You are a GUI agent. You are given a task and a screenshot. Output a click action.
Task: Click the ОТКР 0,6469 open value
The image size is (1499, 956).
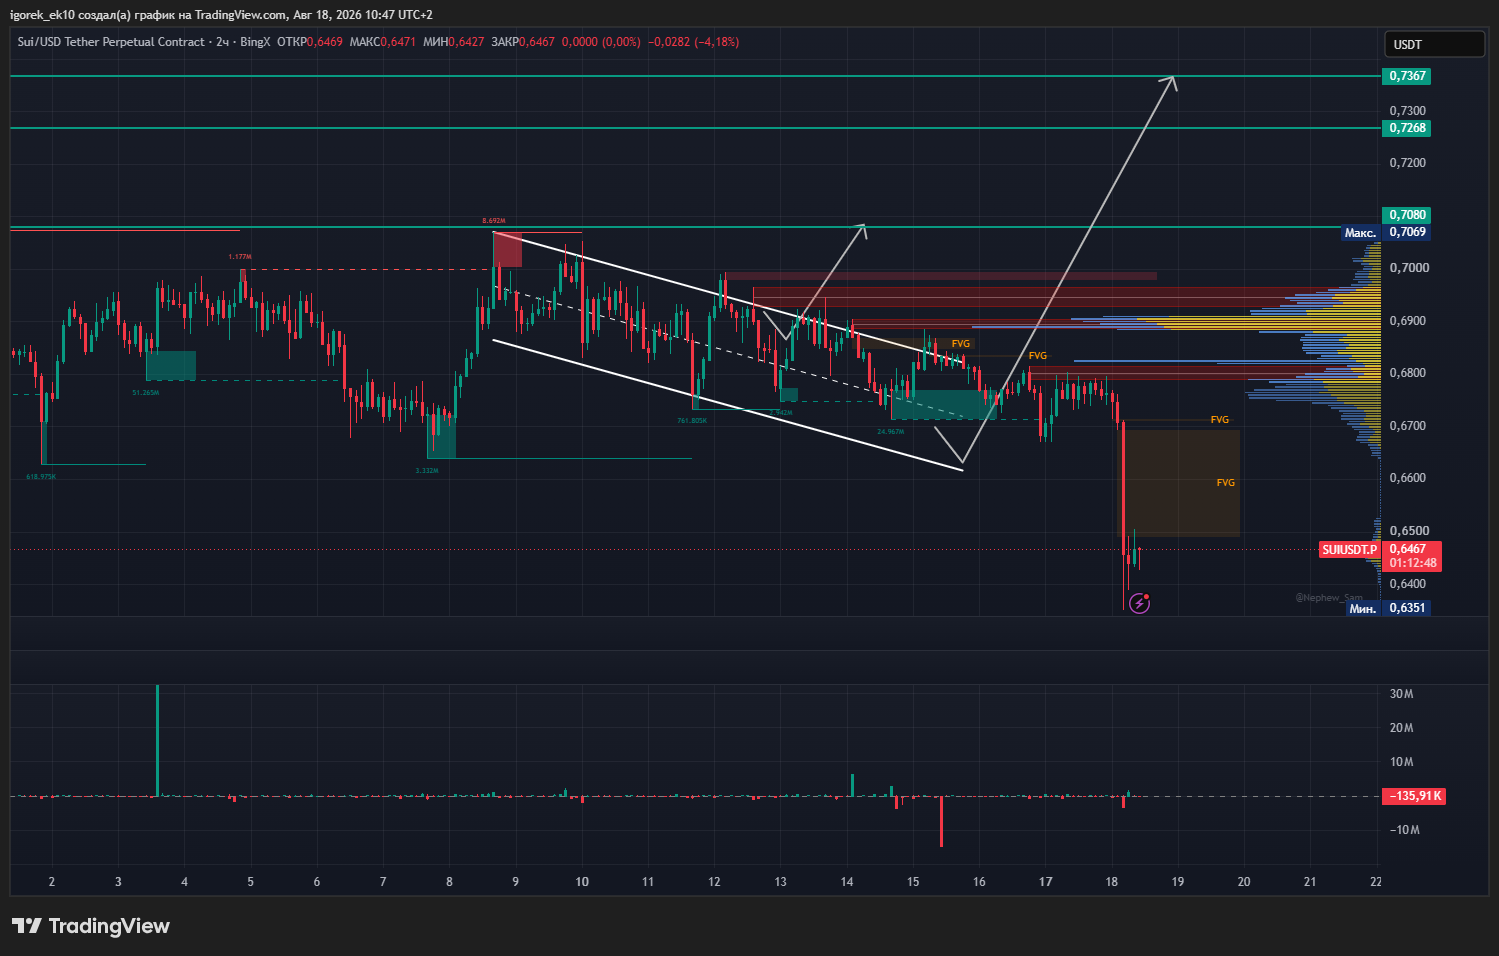(310, 42)
